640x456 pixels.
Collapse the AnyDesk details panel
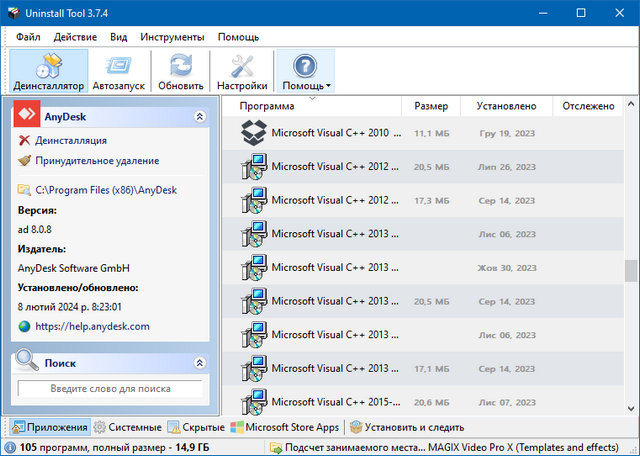tap(199, 117)
